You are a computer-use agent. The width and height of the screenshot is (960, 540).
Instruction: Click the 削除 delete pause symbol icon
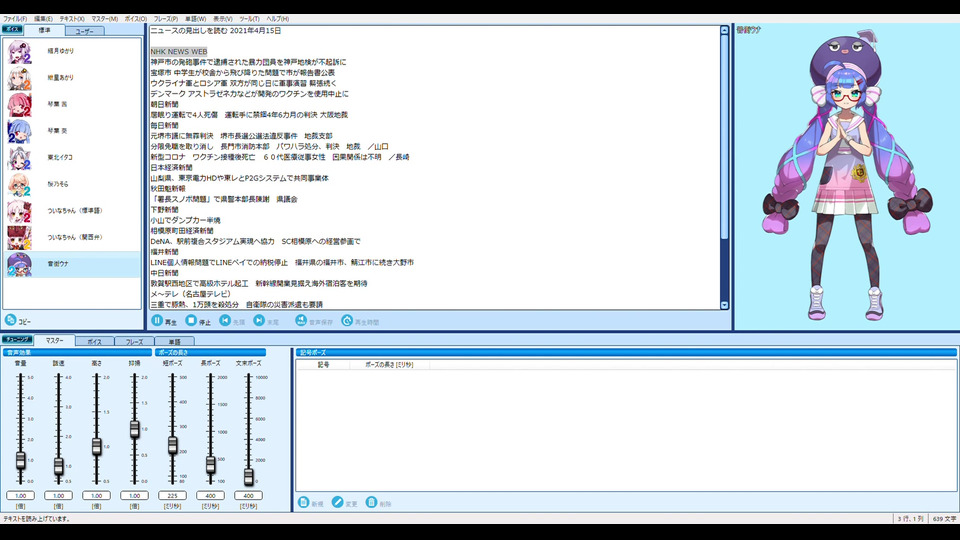pyautogui.click(x=371, y=502)
